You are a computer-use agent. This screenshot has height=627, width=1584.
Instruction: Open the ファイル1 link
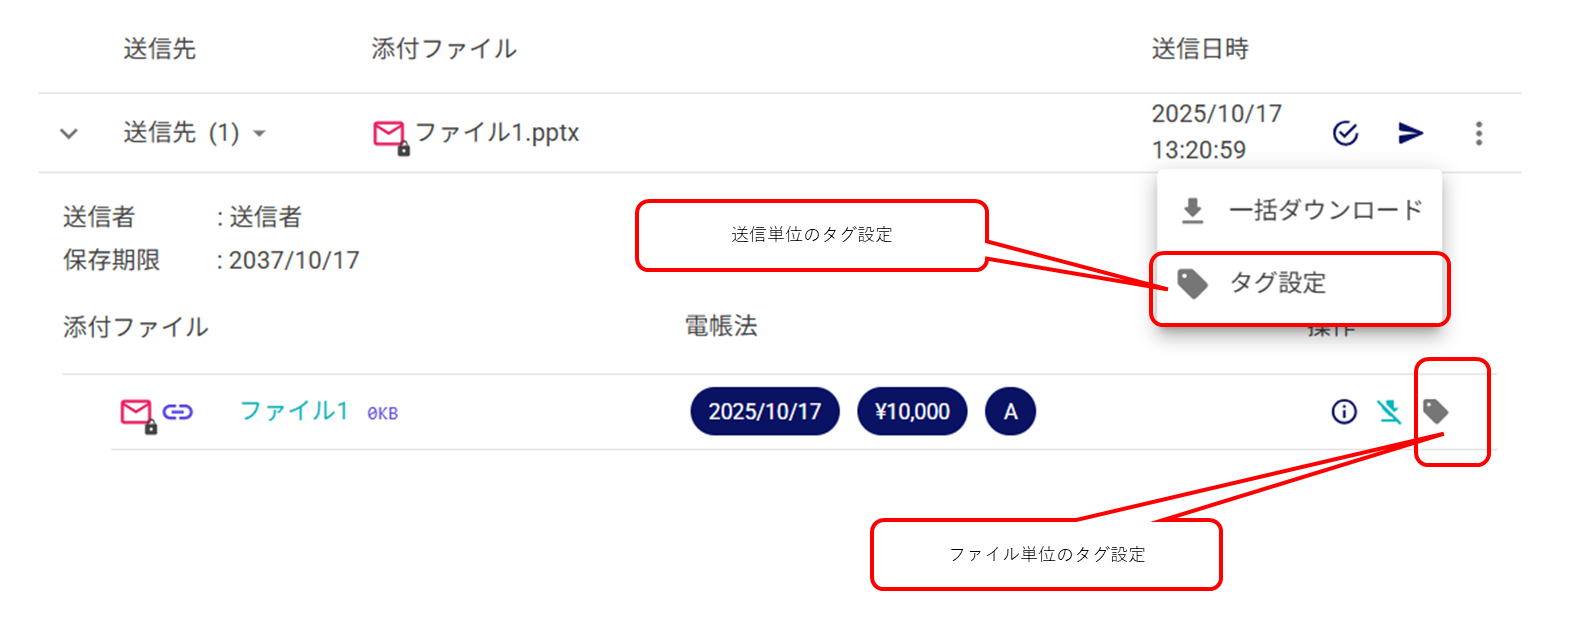pos(294,411)
